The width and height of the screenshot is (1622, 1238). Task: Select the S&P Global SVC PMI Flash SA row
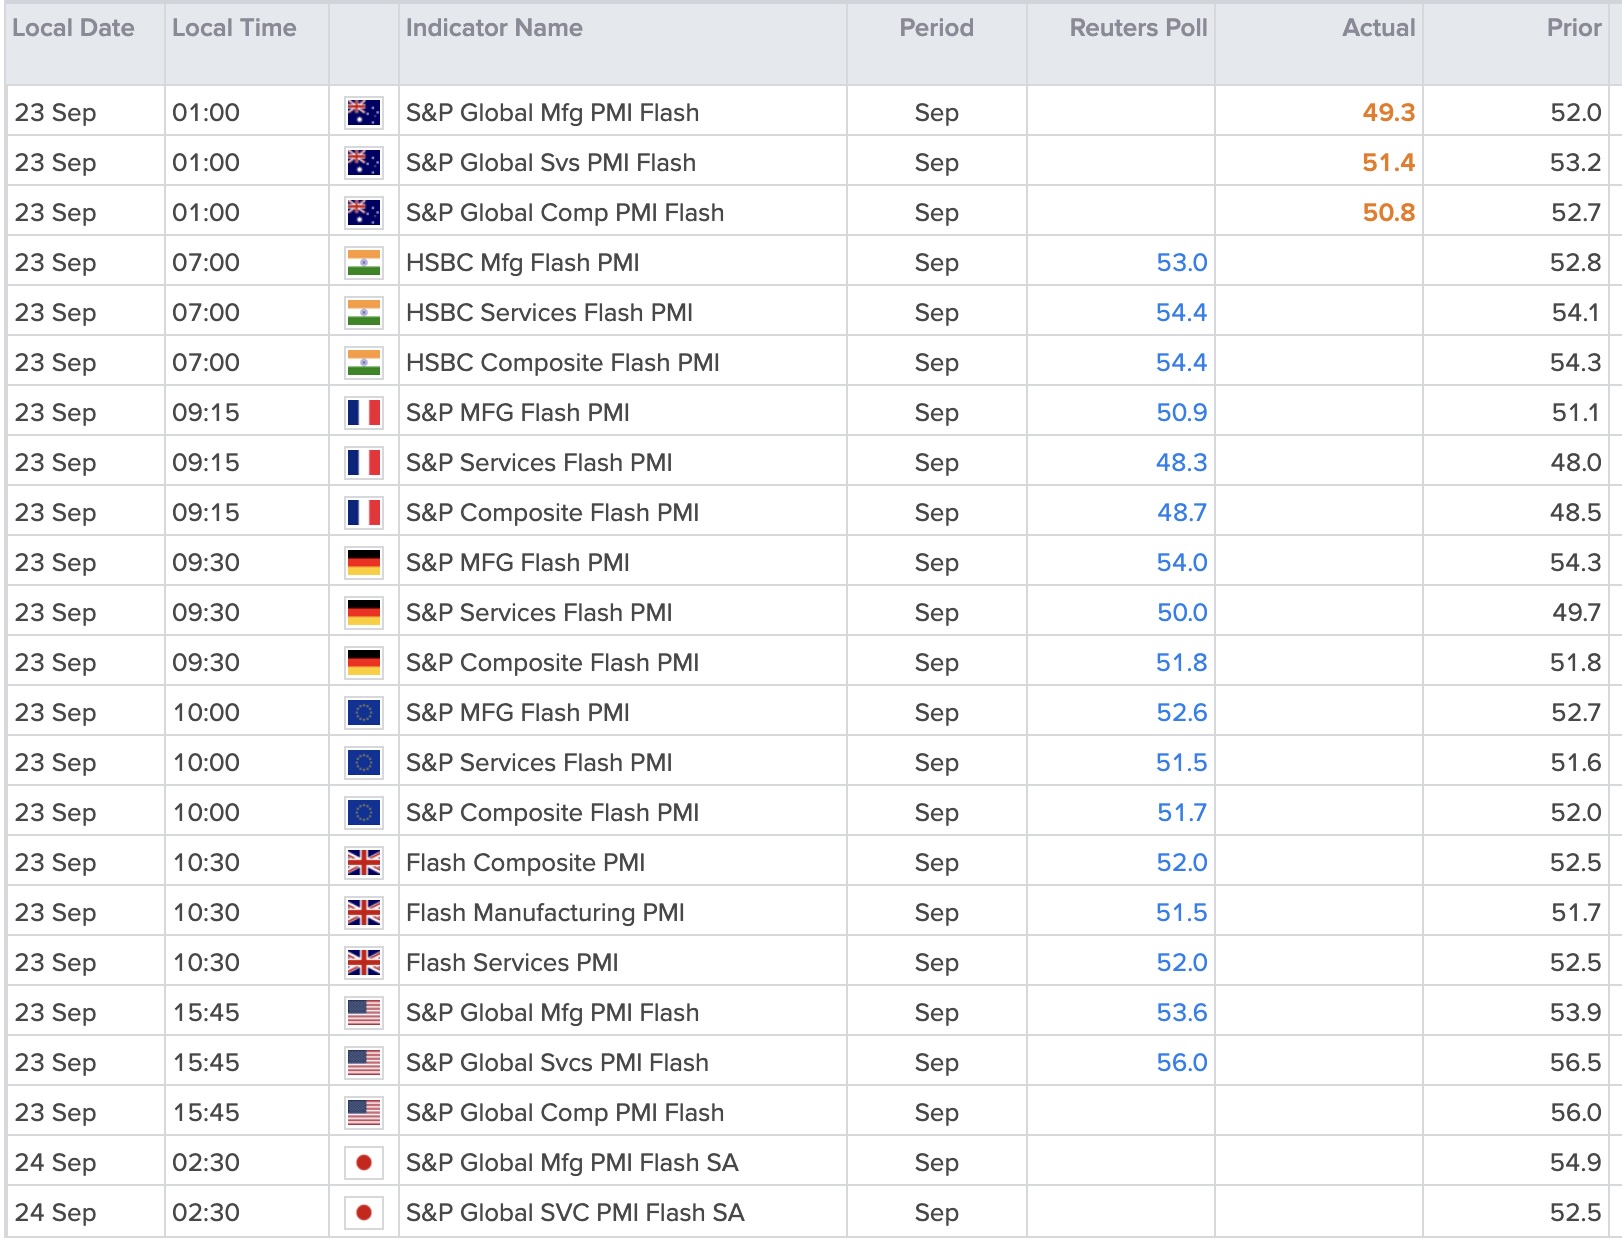tap(811, 1212)
